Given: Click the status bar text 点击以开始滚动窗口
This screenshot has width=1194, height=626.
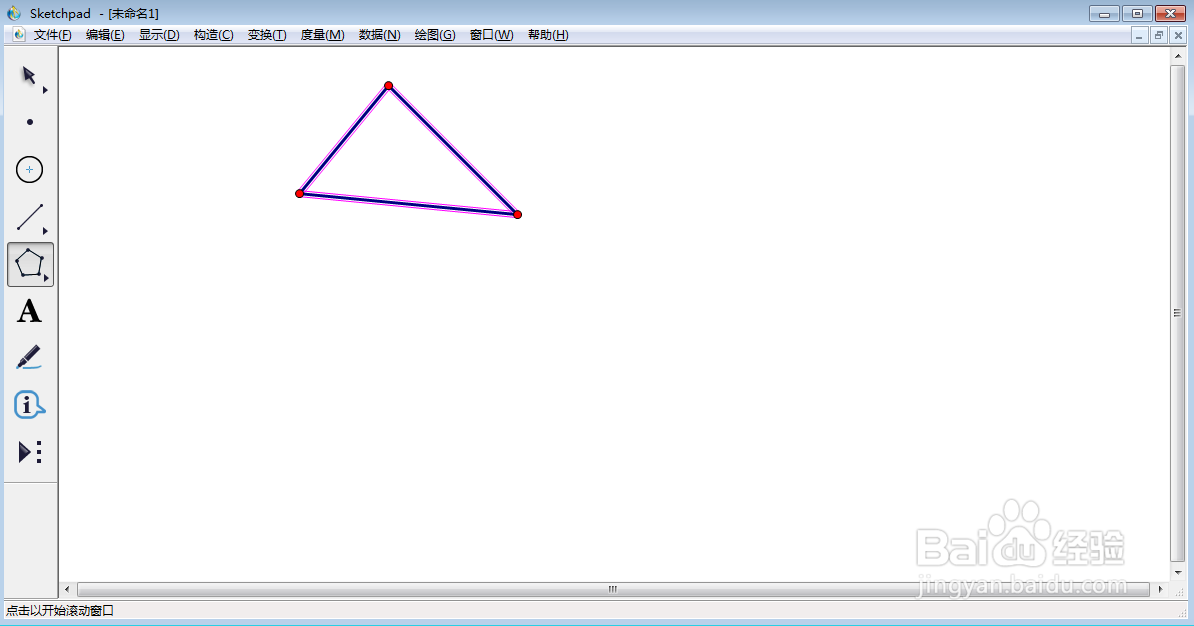Looking at the screenshot, I should [60, 610].
